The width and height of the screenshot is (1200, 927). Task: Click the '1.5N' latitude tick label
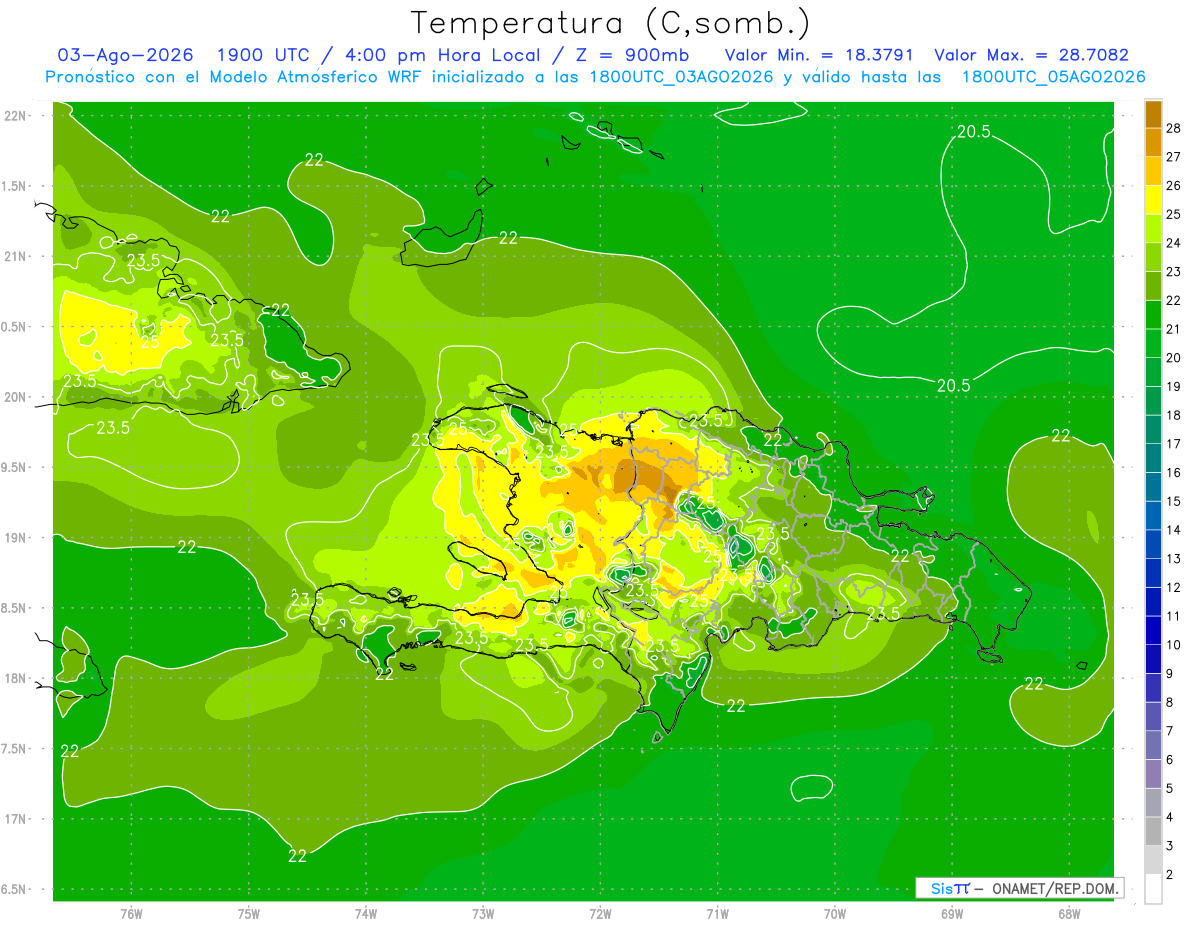(15, 186)
